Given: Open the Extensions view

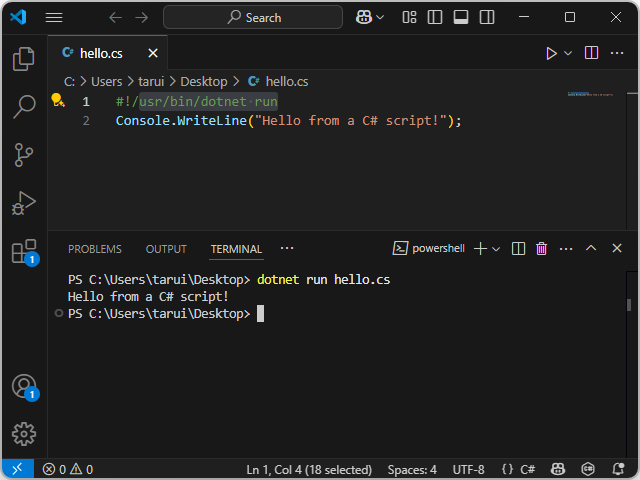Looking at the screenshot, I should click(x=23, y=251).
